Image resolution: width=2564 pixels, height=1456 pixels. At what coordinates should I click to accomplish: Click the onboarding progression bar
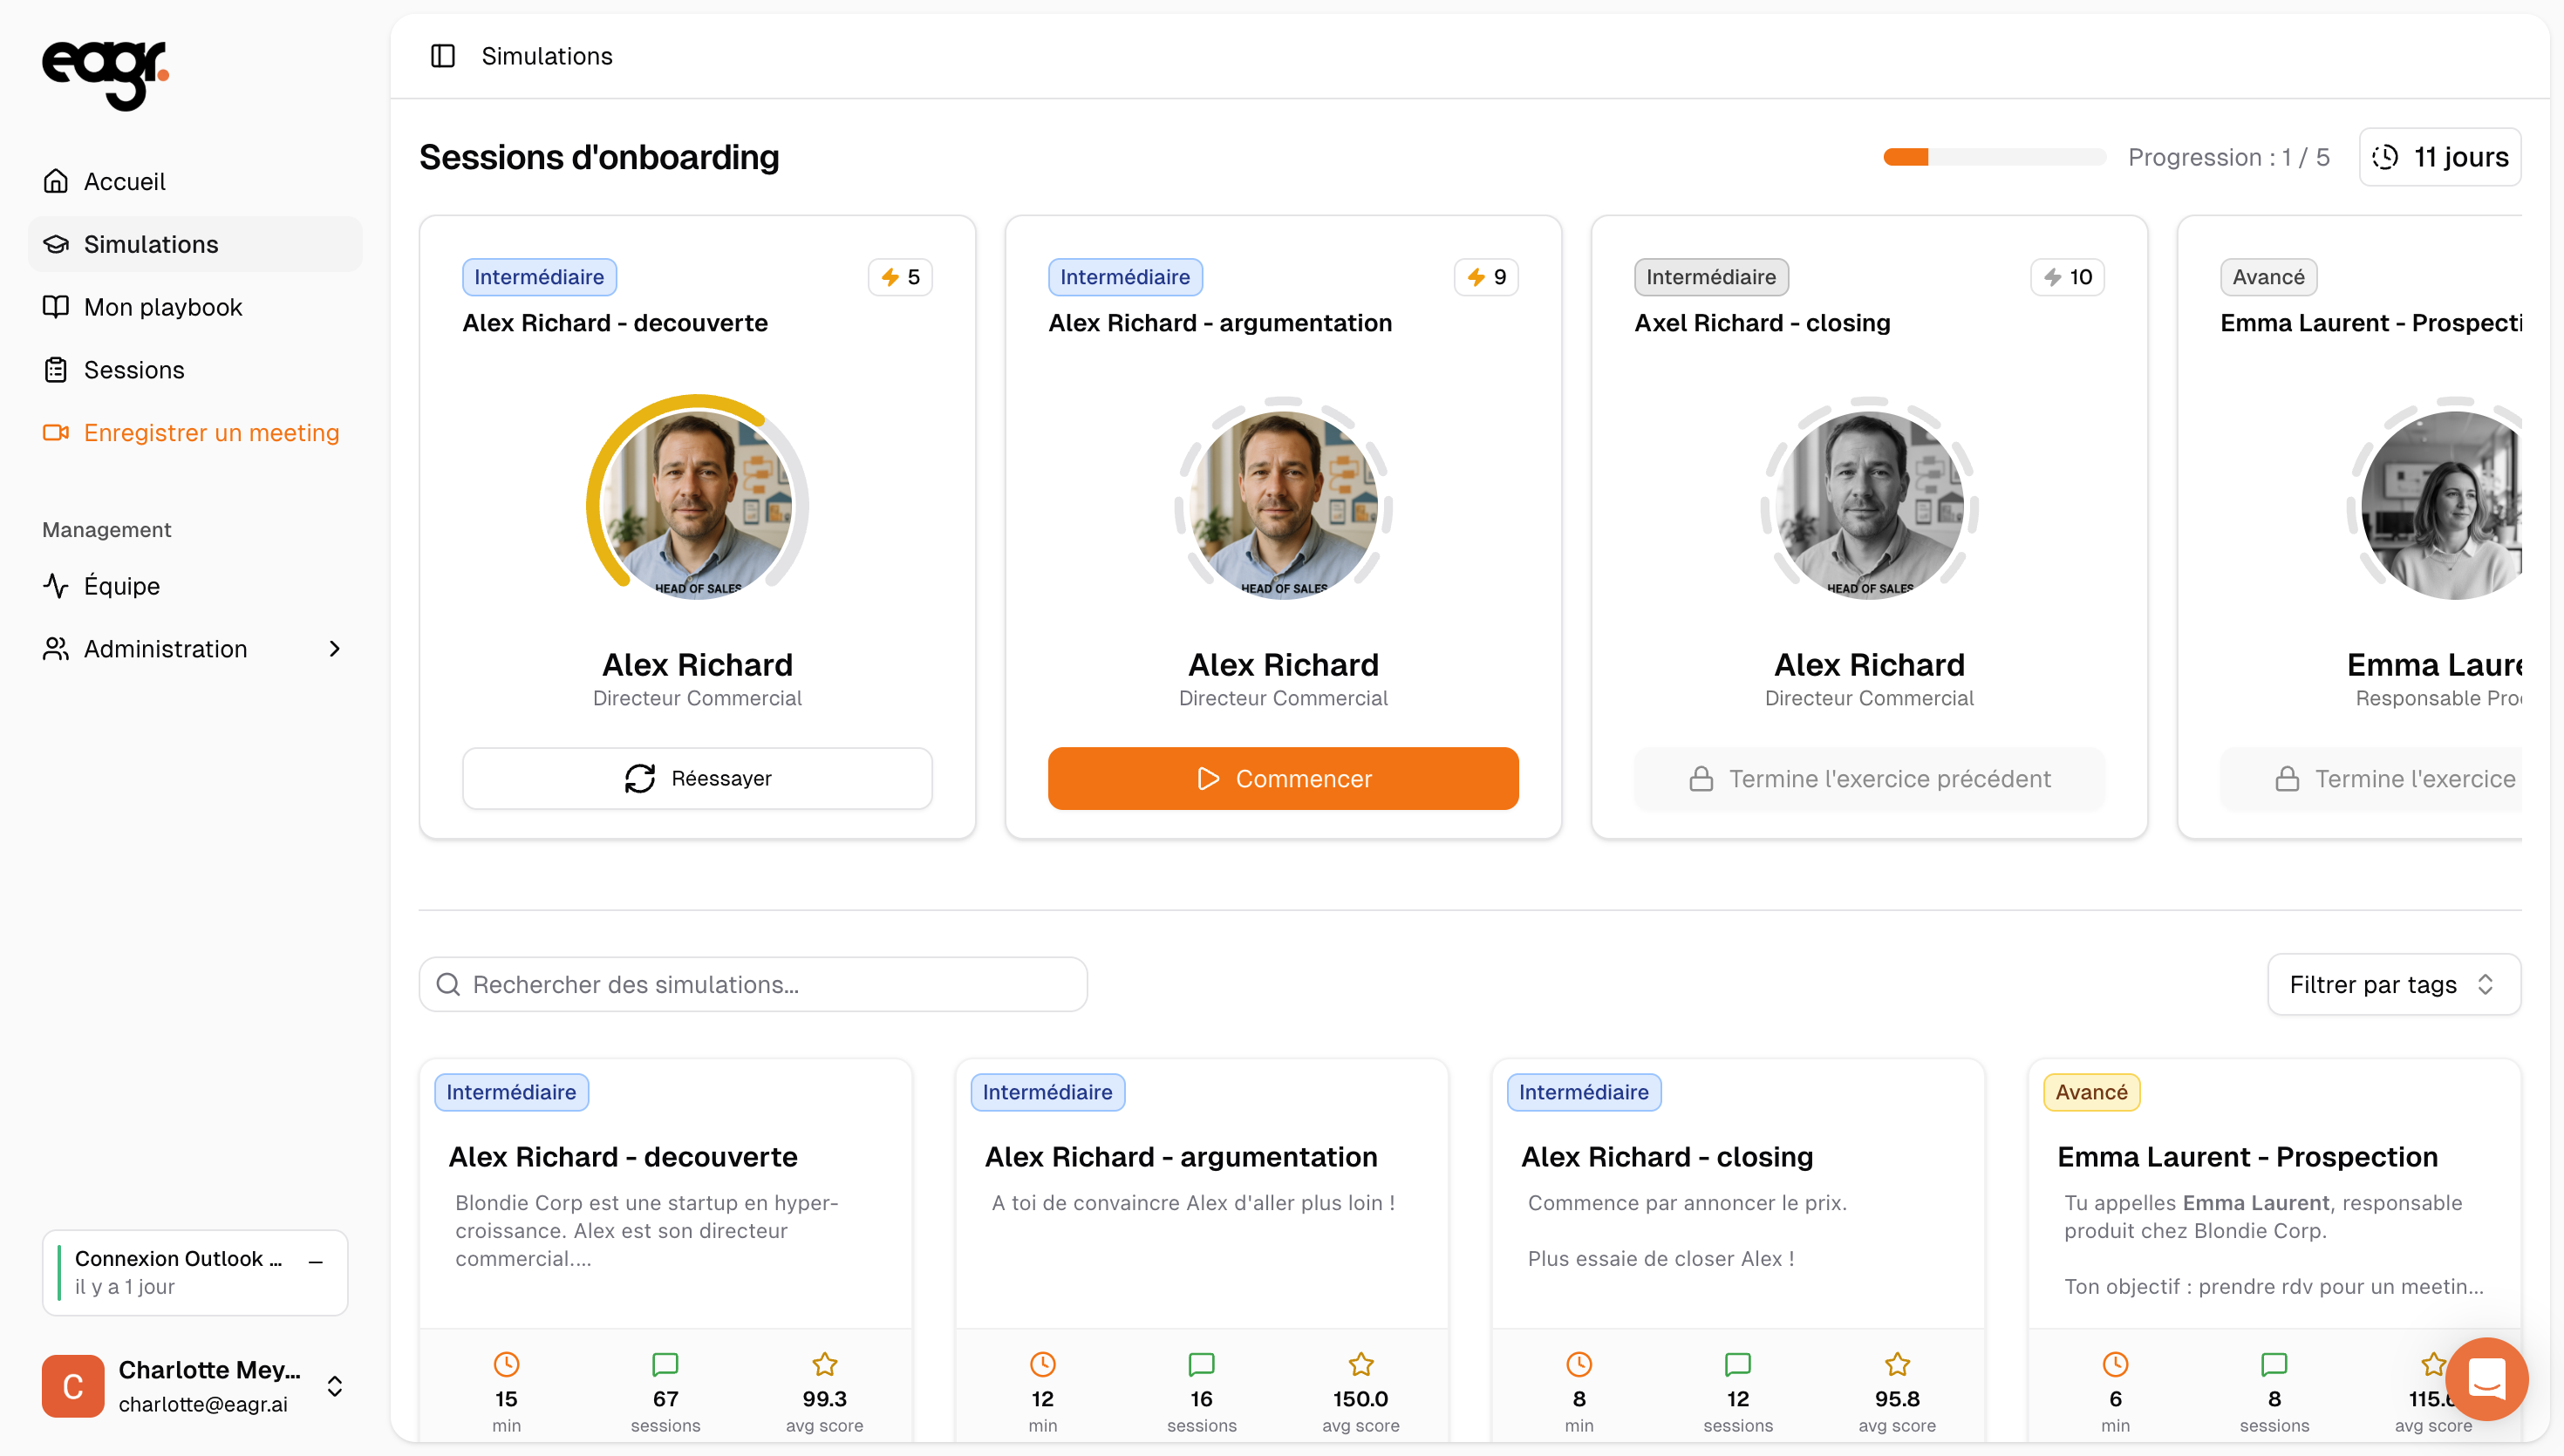pyautogui.click(x=1994, y=157)
